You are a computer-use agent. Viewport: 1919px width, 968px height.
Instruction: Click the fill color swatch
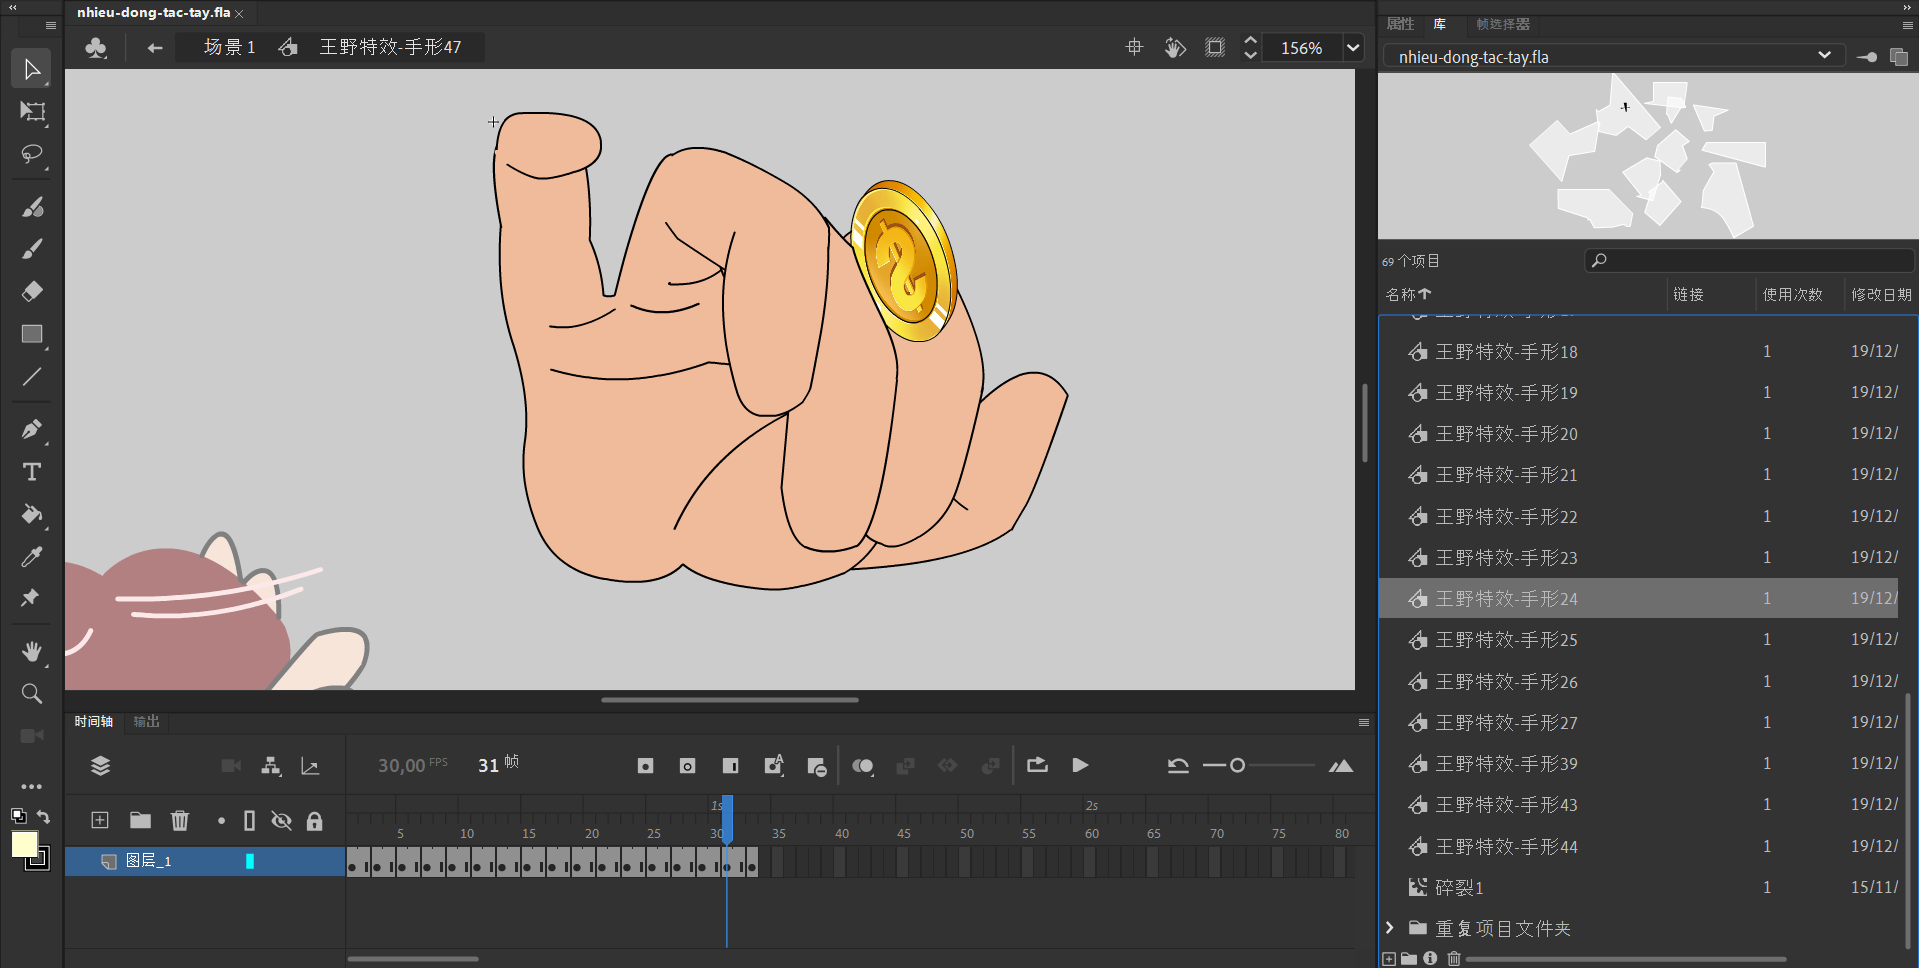click(x=24, y=845)
